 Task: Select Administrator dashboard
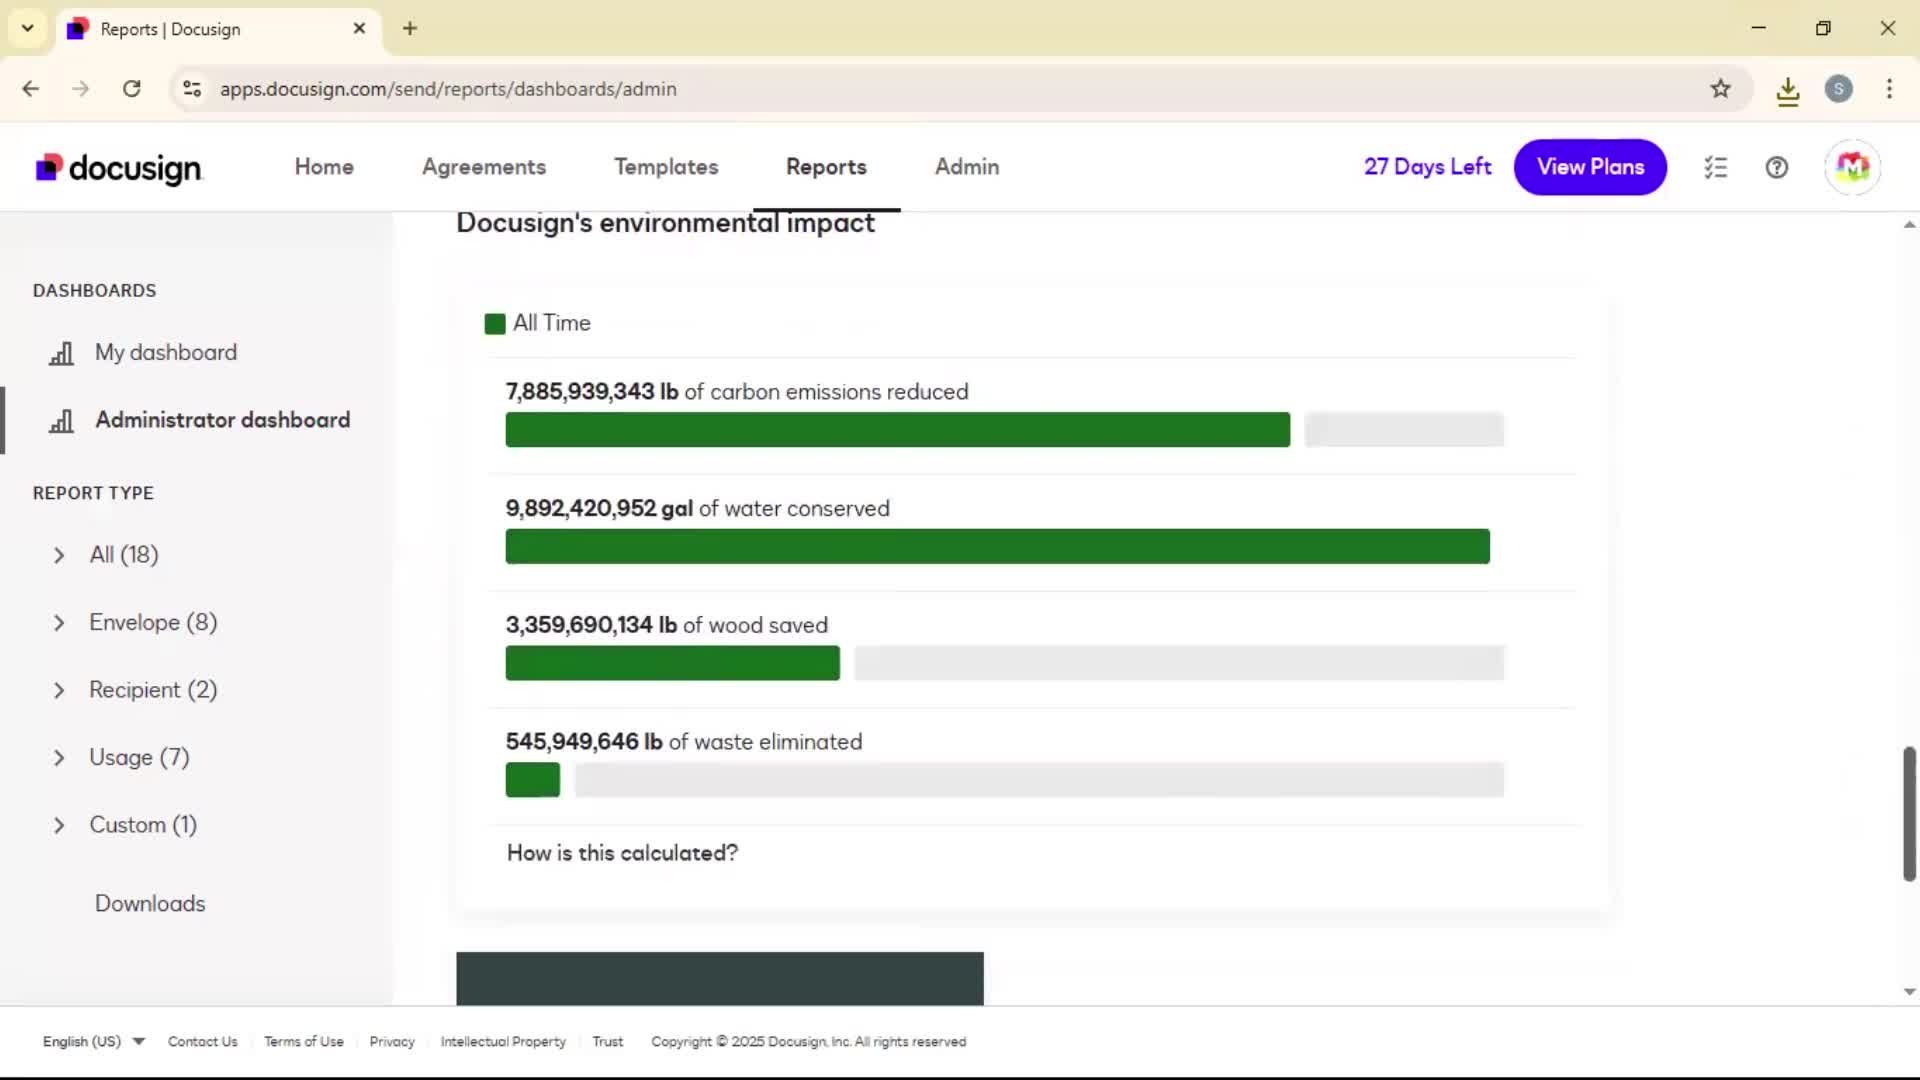click(x=223, y=420)
